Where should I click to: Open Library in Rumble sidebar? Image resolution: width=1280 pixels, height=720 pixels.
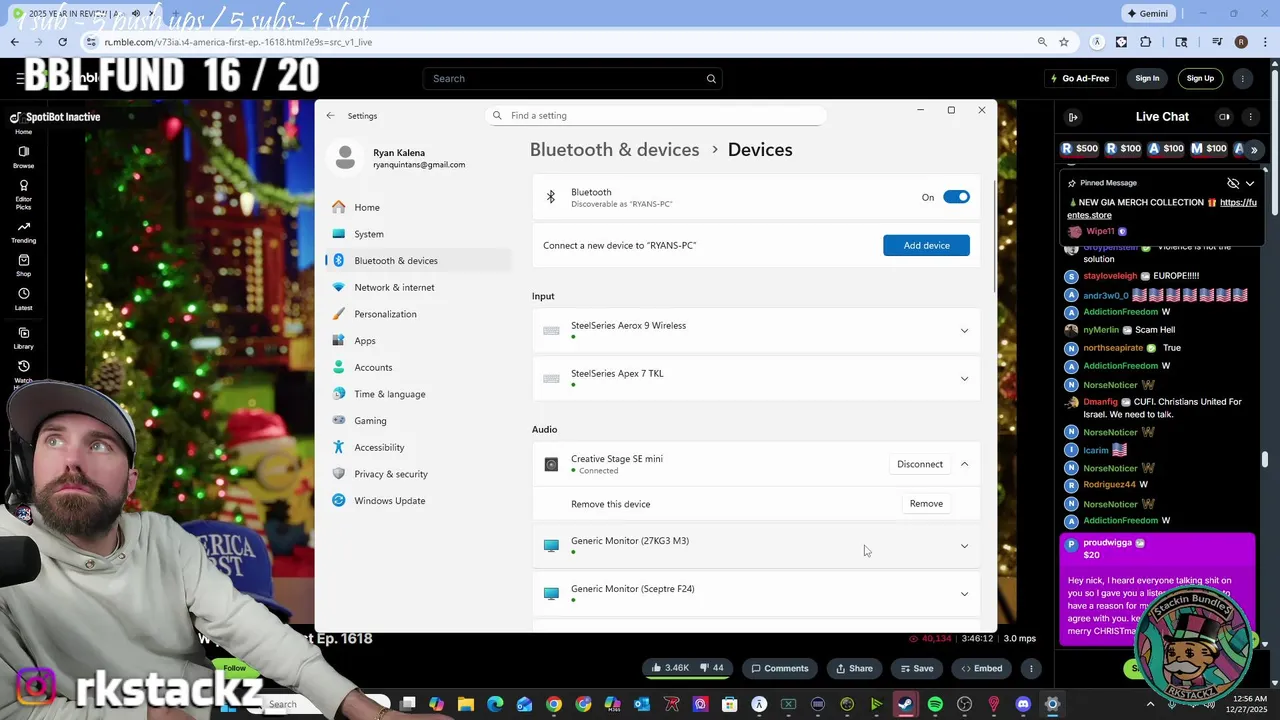[23, 338]
